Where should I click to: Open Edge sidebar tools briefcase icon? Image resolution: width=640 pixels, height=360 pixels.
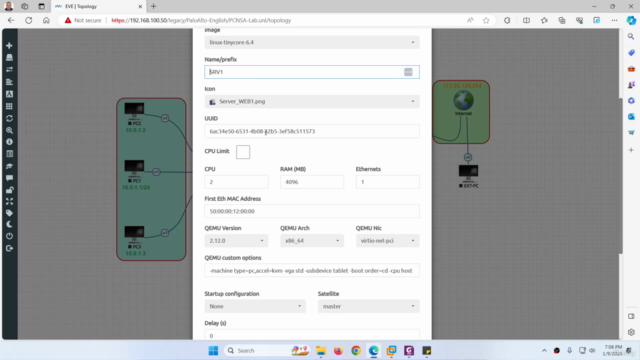631,69
